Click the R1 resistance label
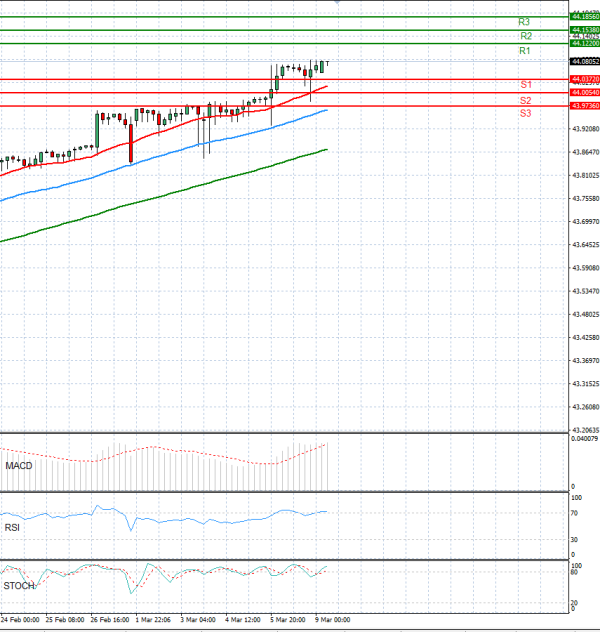The image size is (600, 632). coord(524,50)
